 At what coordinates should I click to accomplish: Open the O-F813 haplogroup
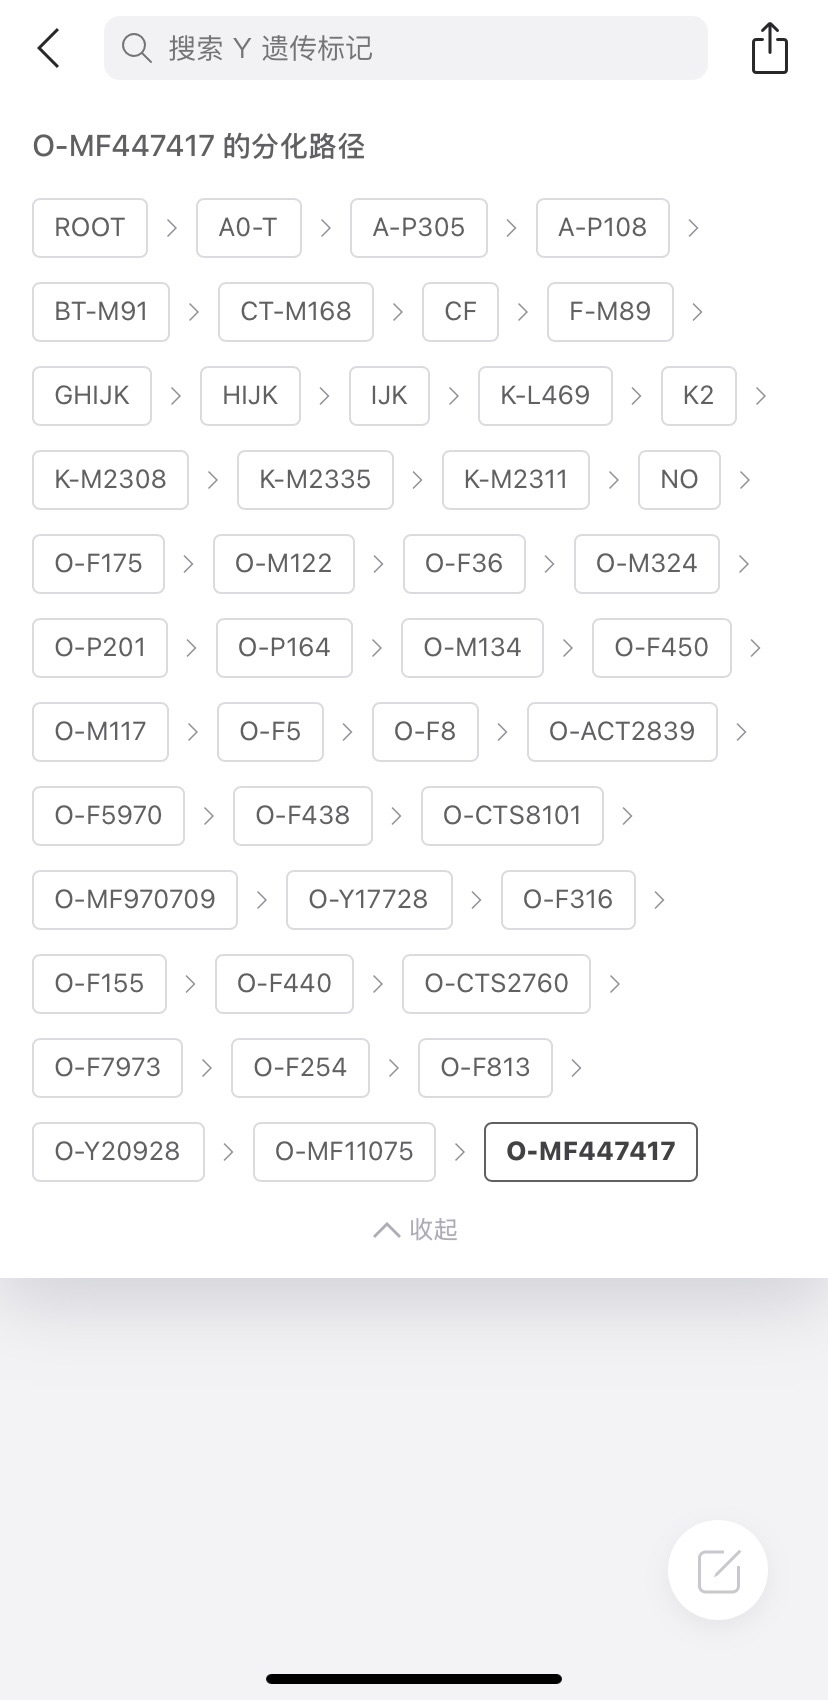tap(485, 1068)
